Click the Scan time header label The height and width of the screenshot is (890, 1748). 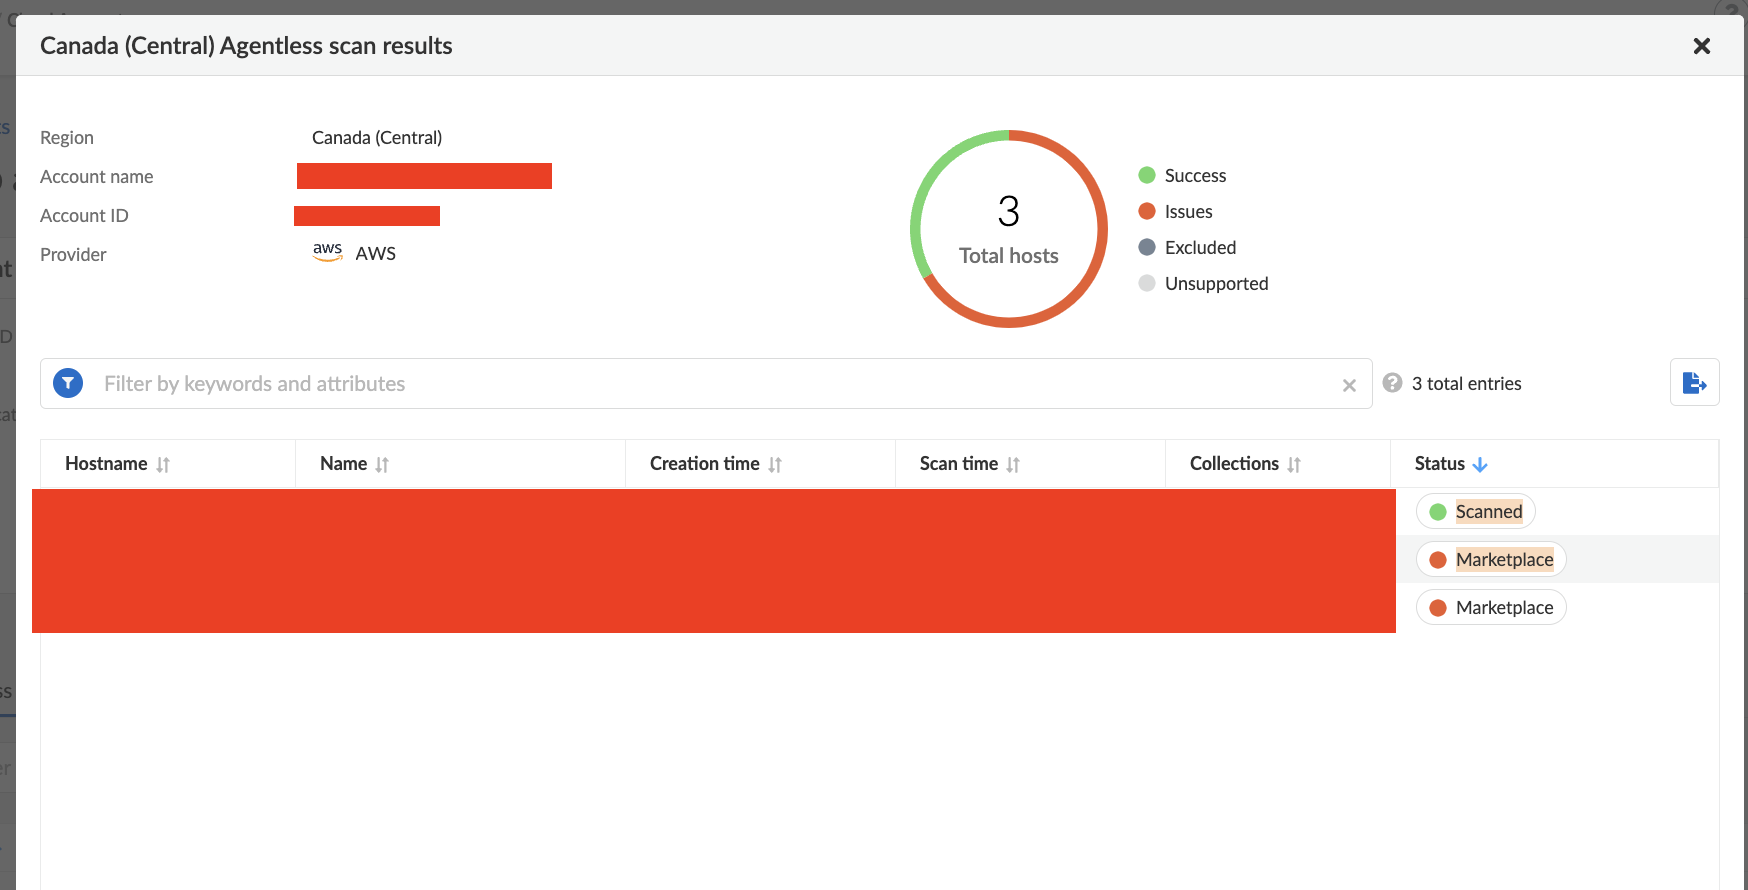(x=959, y=464)
